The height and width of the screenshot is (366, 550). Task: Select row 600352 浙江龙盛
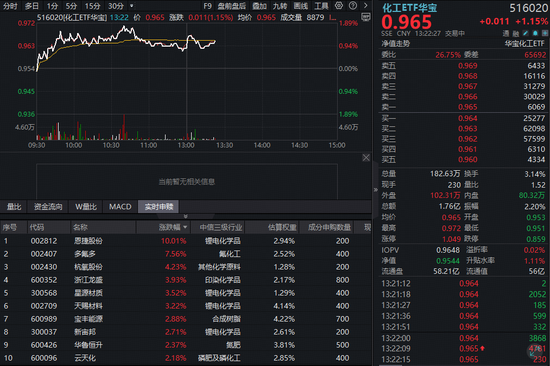click(186, 280)
